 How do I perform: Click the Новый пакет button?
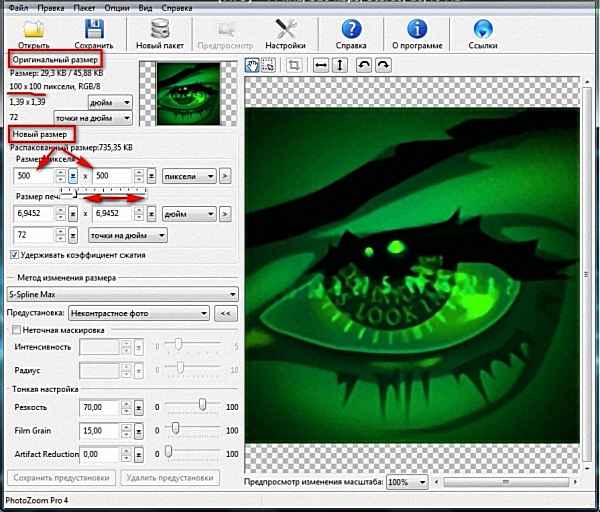click(x=162, y=33)
